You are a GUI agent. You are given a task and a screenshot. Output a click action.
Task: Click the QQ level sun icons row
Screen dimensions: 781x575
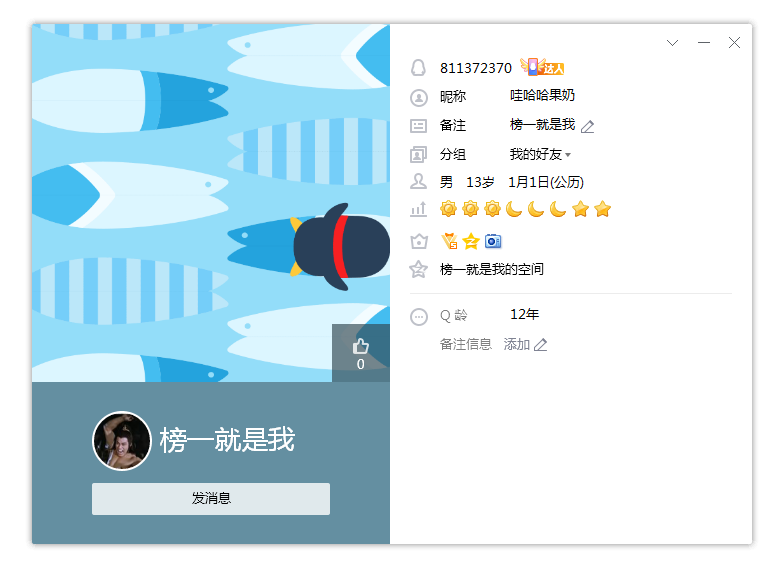point(525,209)
